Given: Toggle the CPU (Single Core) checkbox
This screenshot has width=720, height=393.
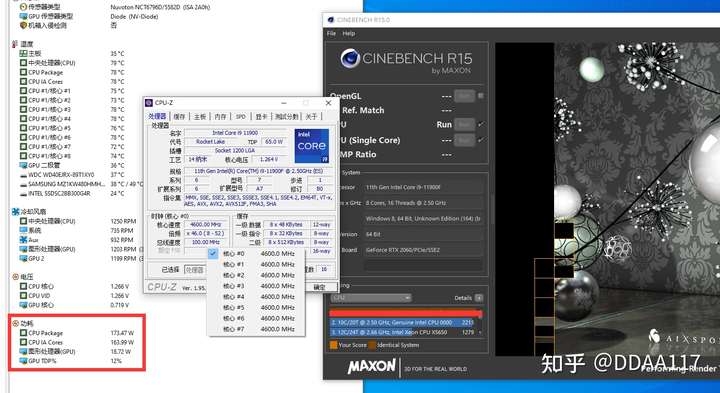Looking at the screenshot, I should [x=480, y=140].
